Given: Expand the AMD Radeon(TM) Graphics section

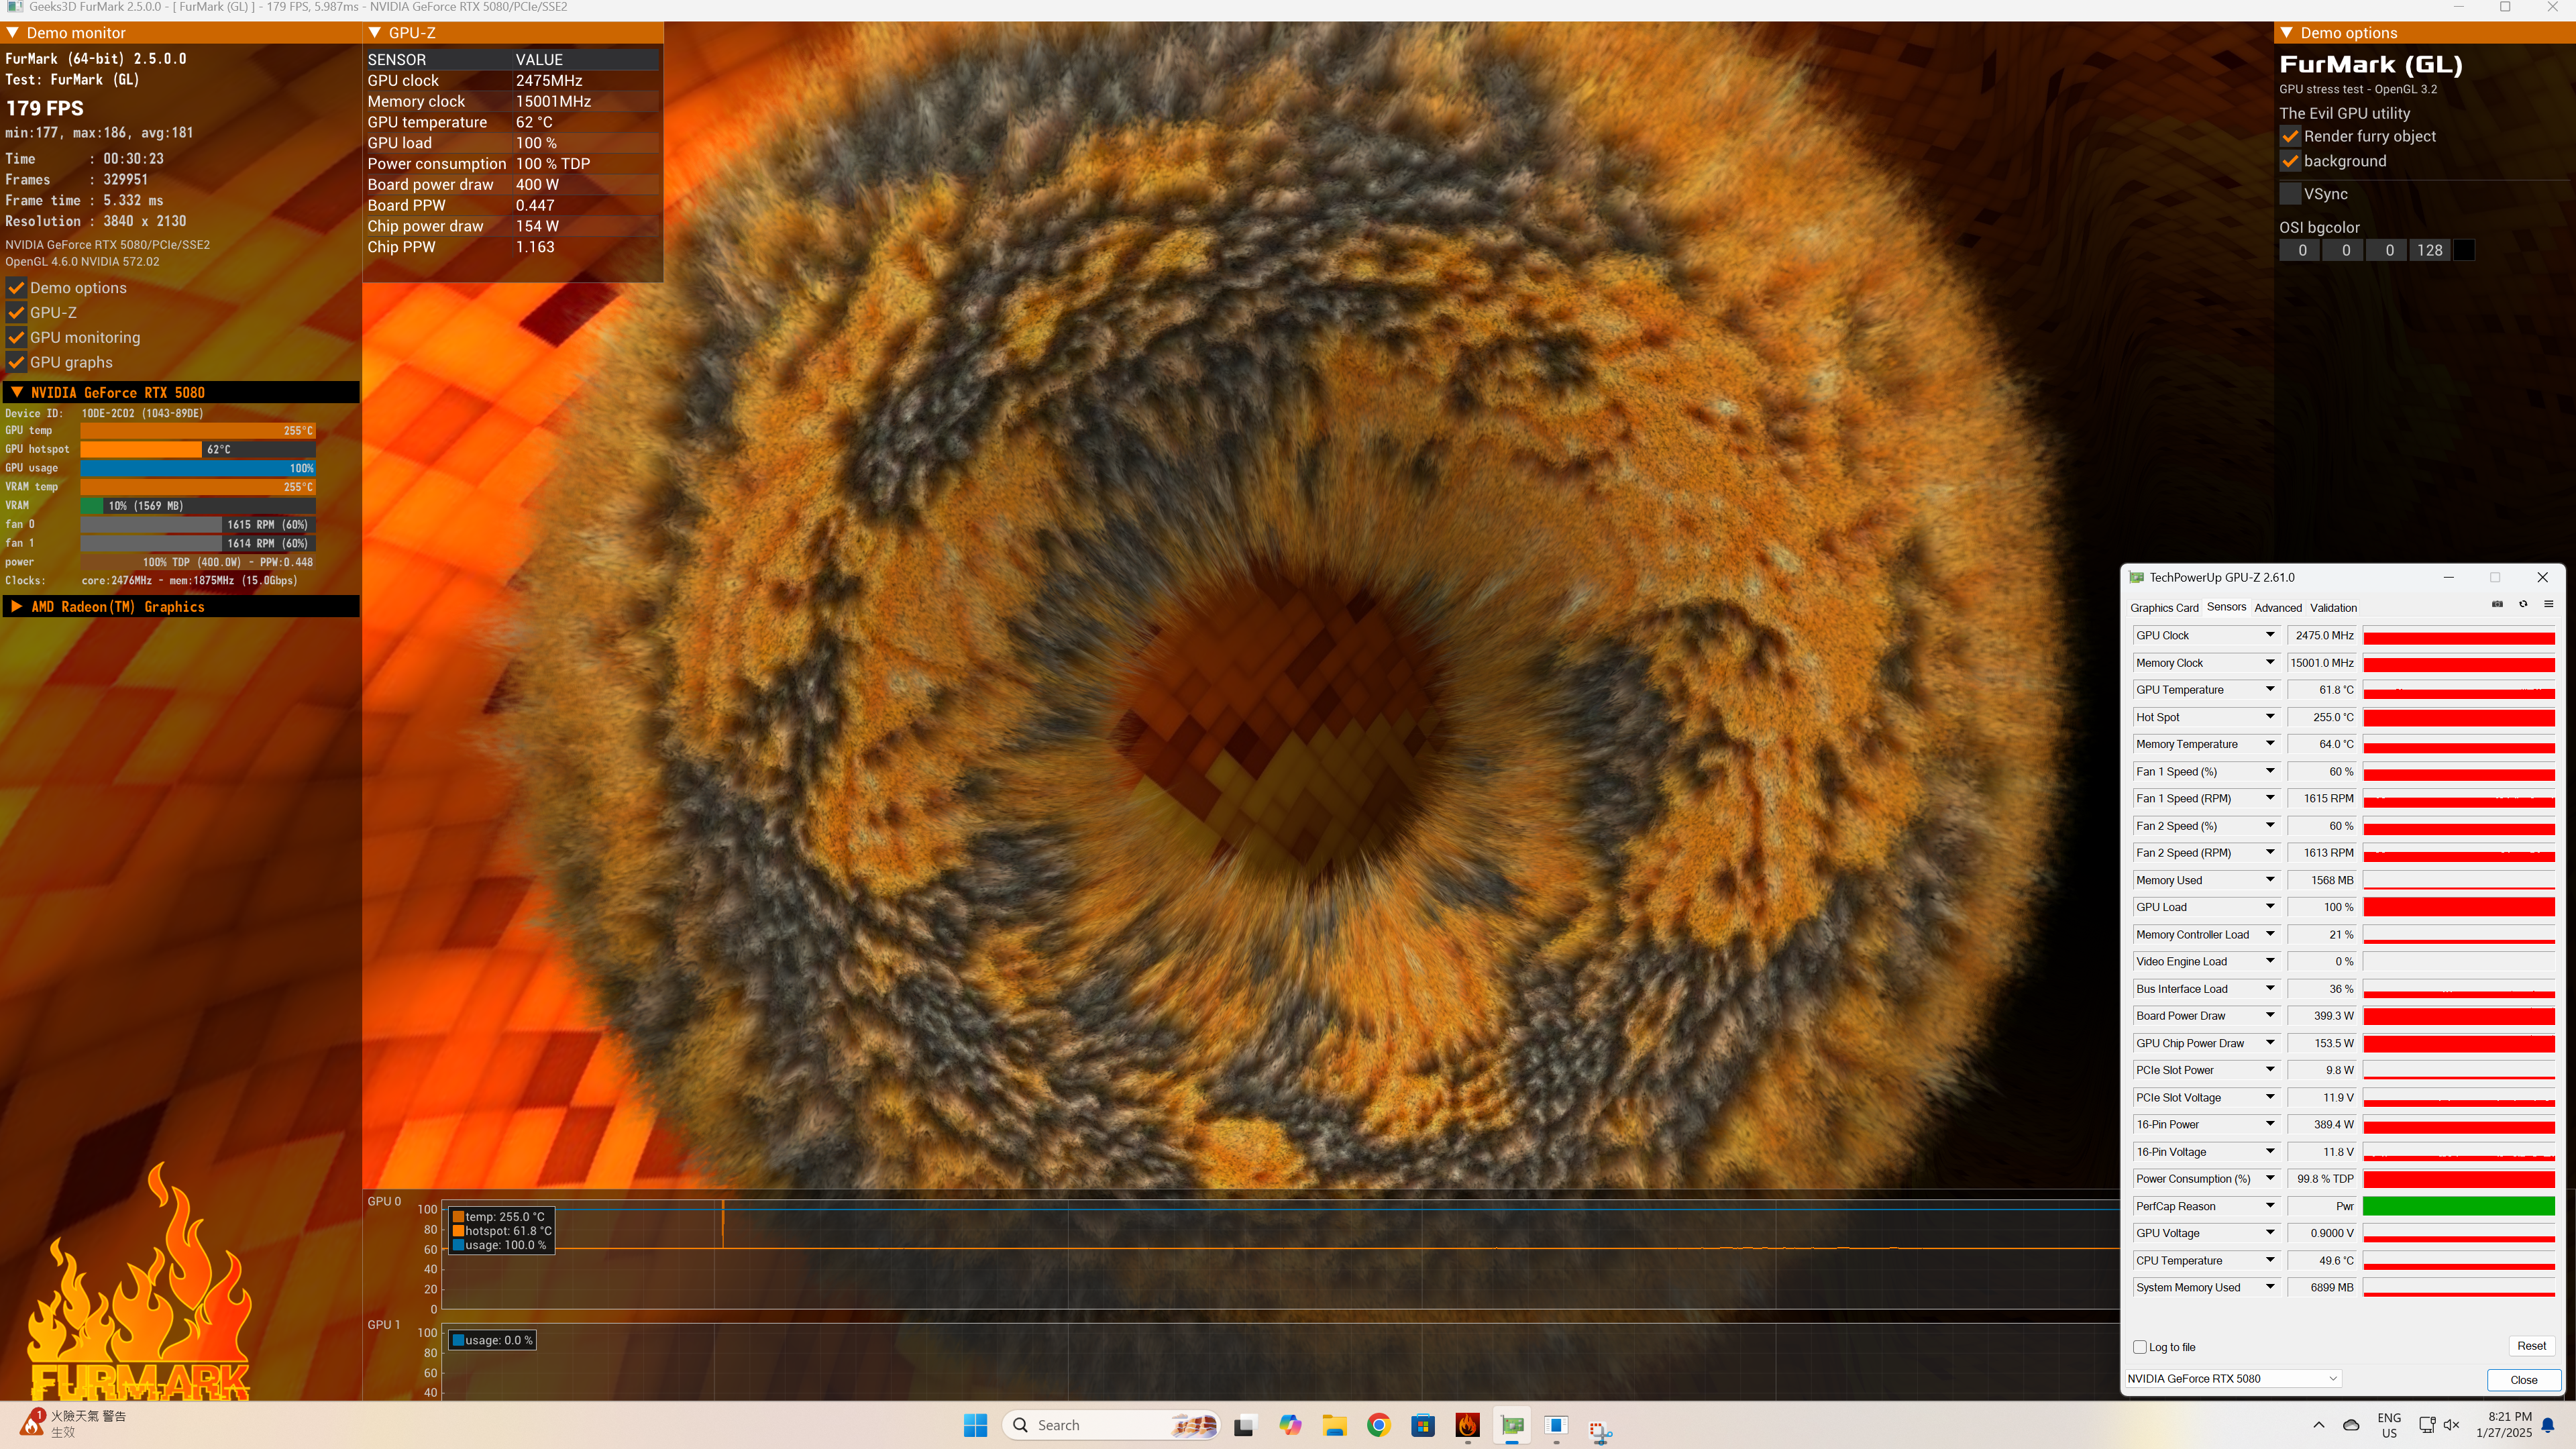Looking at the screenshot, I should (17, 607).
